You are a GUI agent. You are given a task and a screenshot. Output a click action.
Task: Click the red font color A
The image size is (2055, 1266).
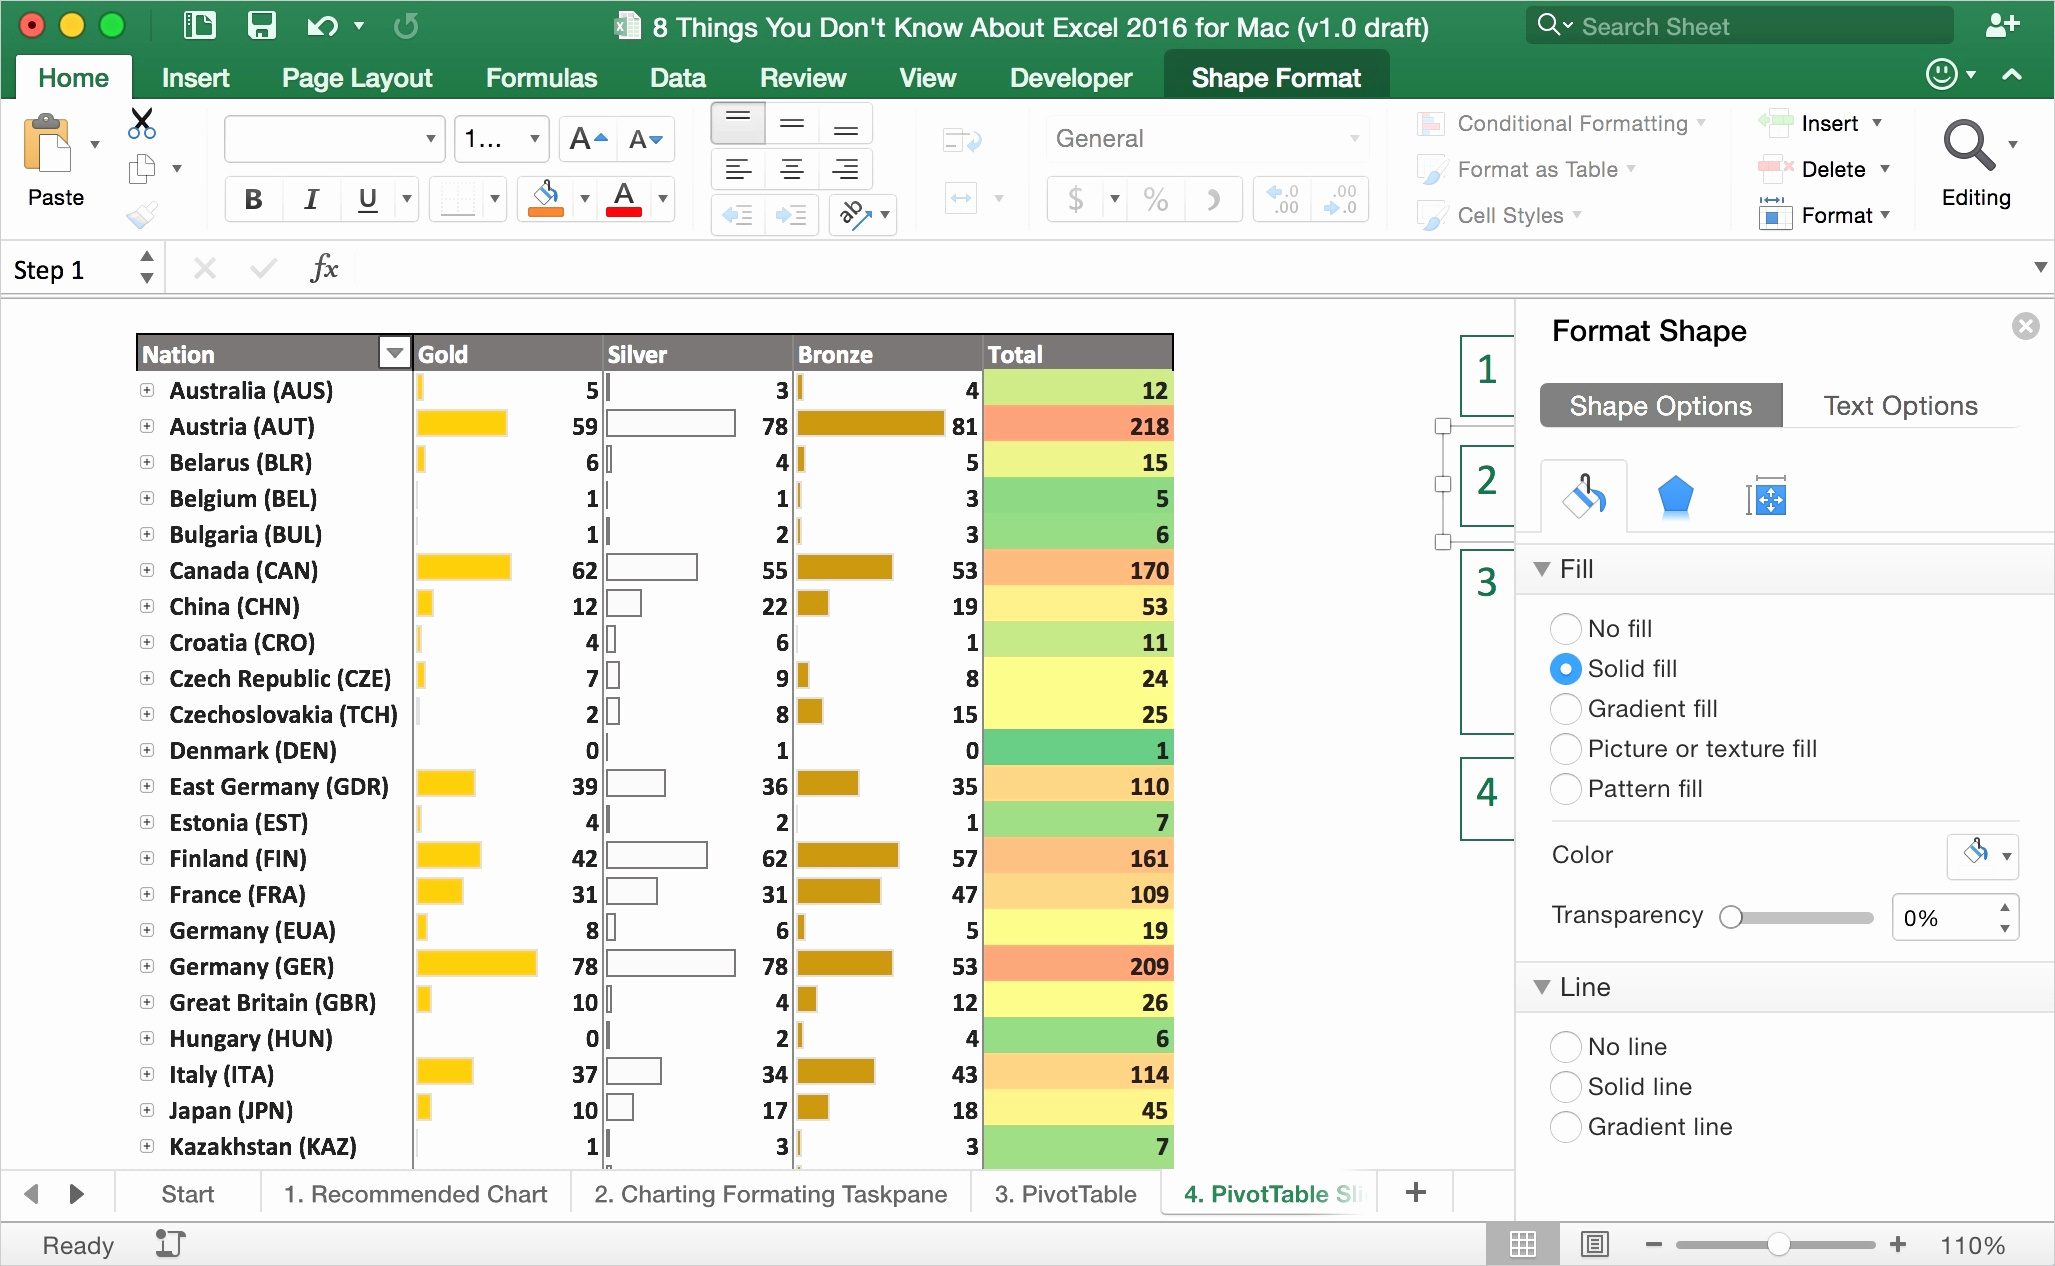point(624,198)
